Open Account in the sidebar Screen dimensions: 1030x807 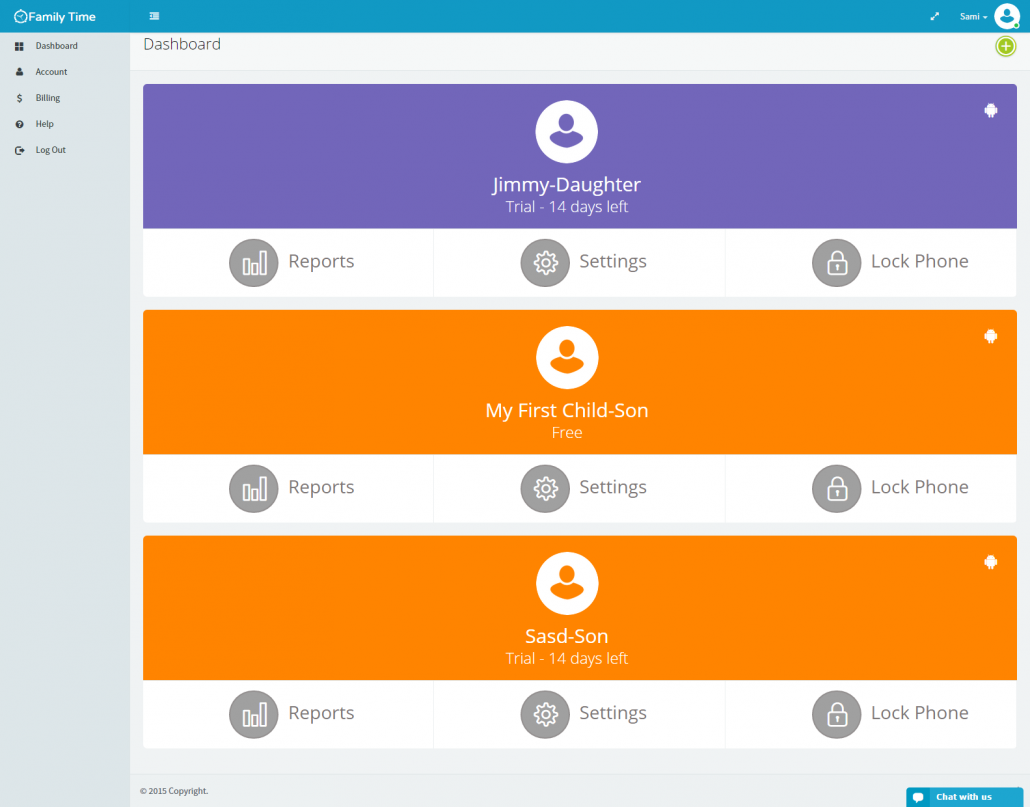tap(51, 72)
